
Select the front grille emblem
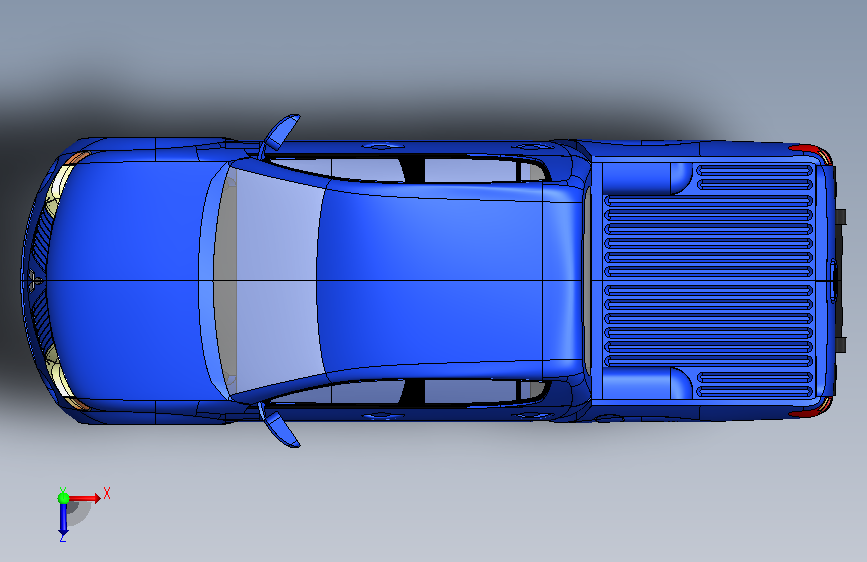pos(34,280)
